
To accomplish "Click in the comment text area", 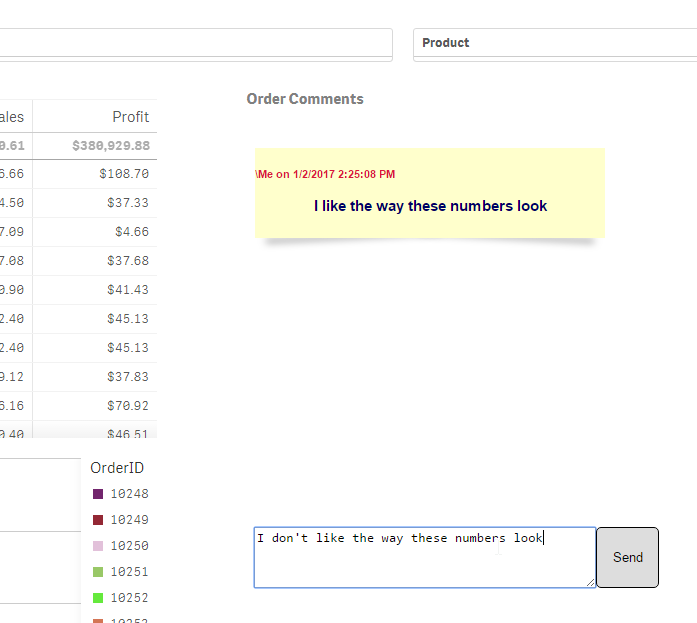I will click(425, 557).
